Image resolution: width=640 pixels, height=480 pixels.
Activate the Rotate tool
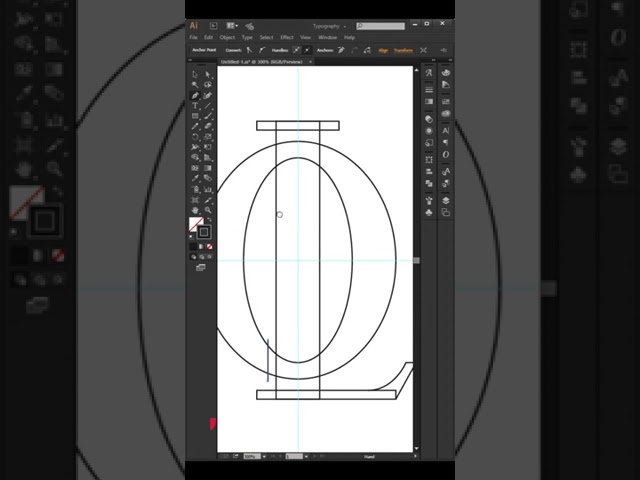195,137
